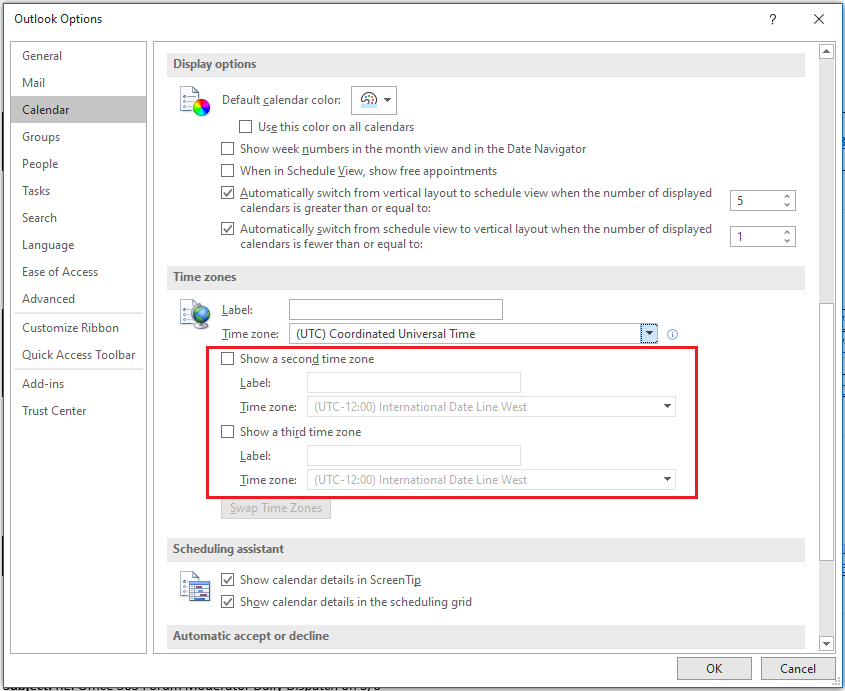Decrease the schedule view calendar count of 5
The height and width of the screenshot is (691, 845).
click(787, 205)
